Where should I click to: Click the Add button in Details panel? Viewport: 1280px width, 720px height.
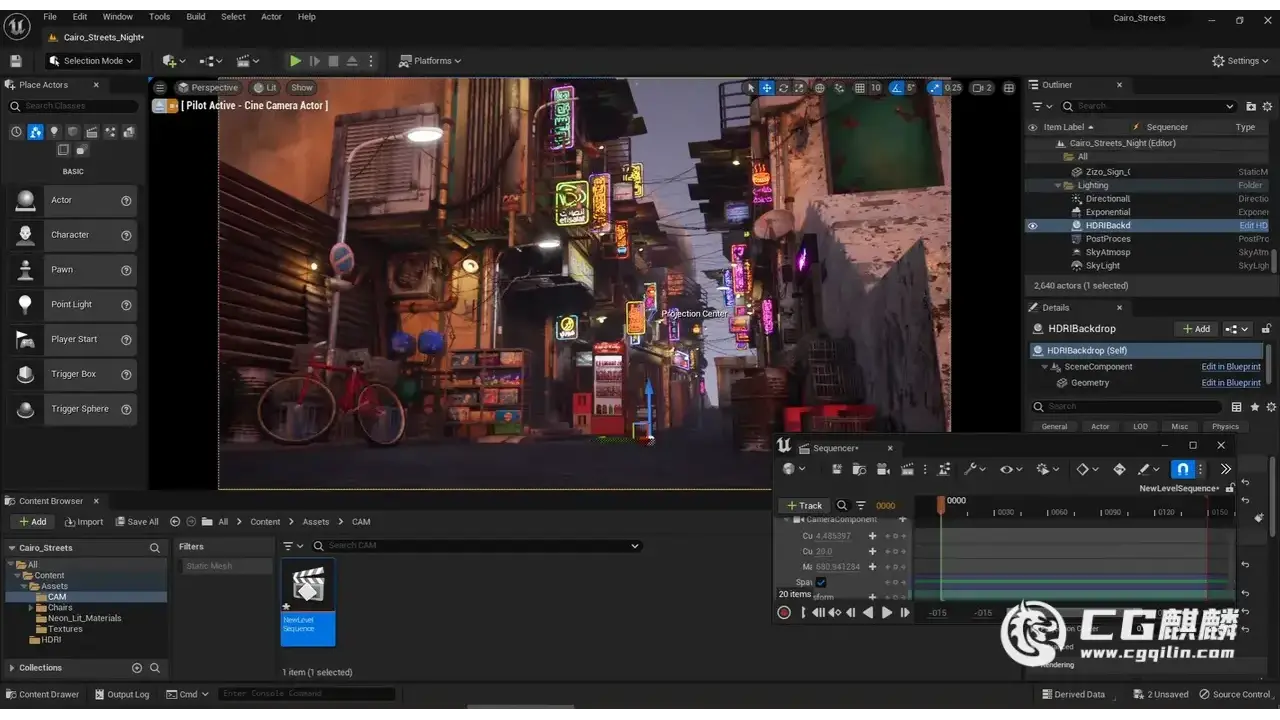[x=1196, y=329]
